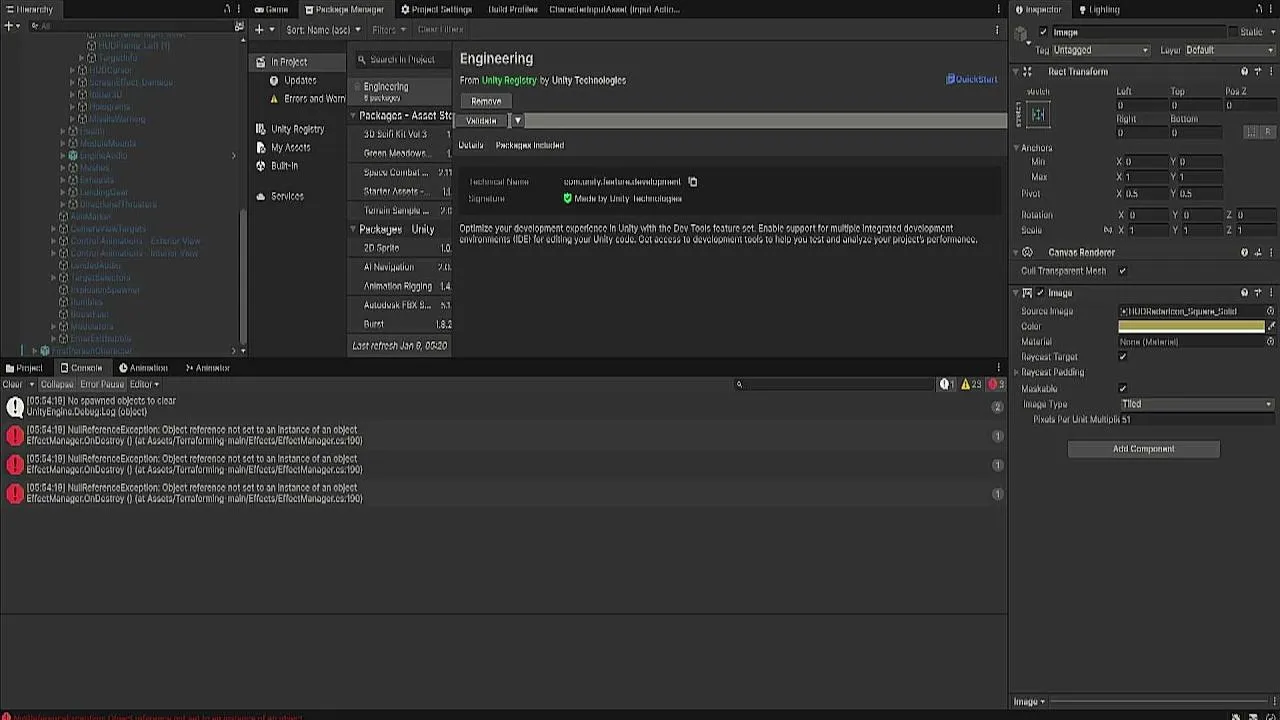1280x720 pixels.
Task: Open the Filters dropdown
Action: click(x=389, y=30)
